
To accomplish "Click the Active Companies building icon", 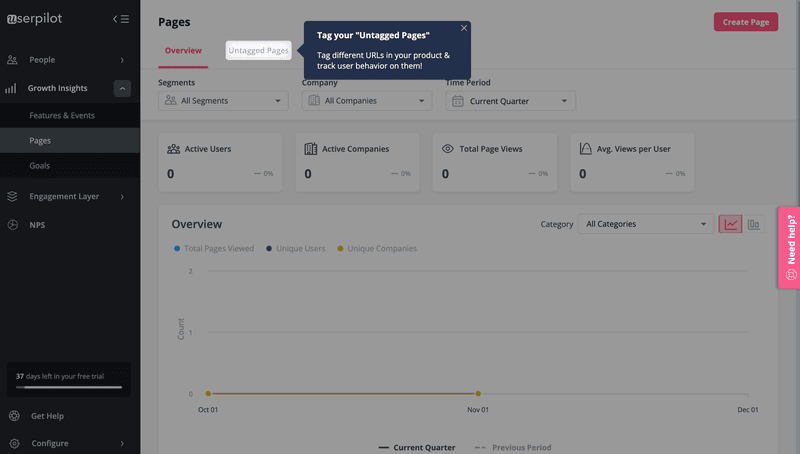I will click(x=311, y=149).
